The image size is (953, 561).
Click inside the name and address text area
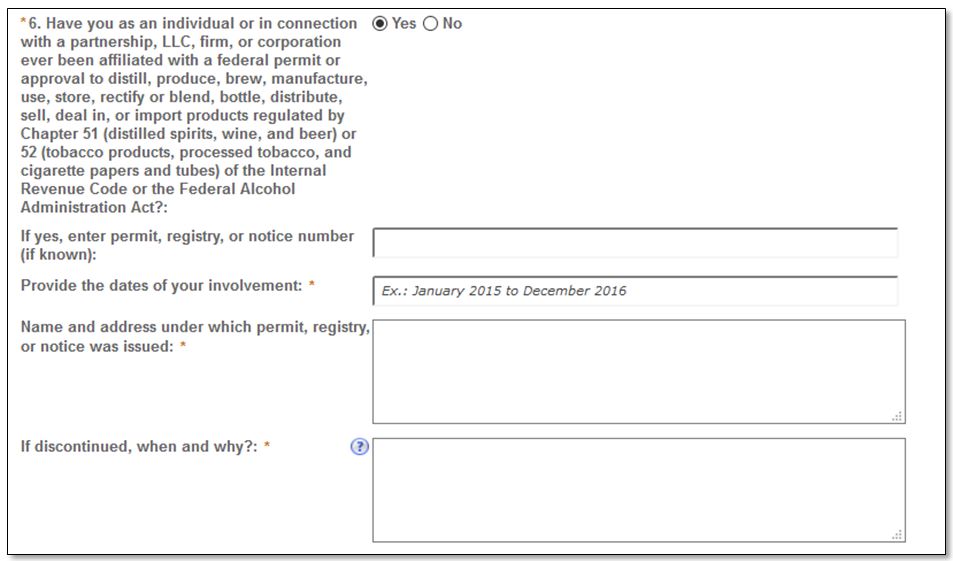tap(638, 371)
